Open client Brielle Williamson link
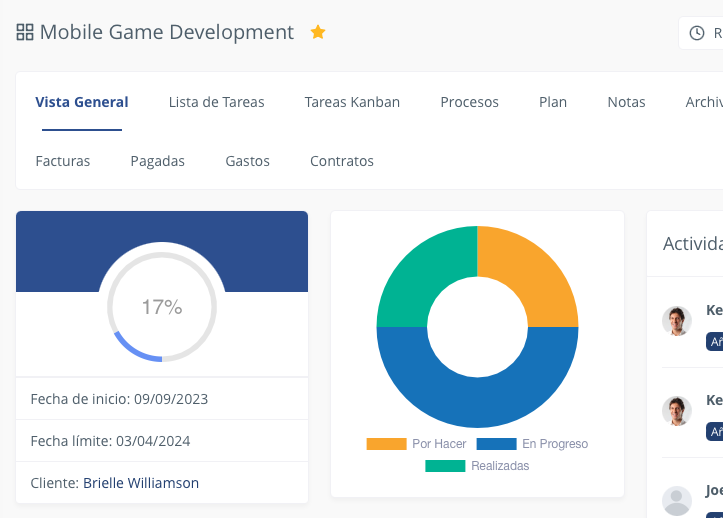Viewport: 723px width, 518px height. 141,483
